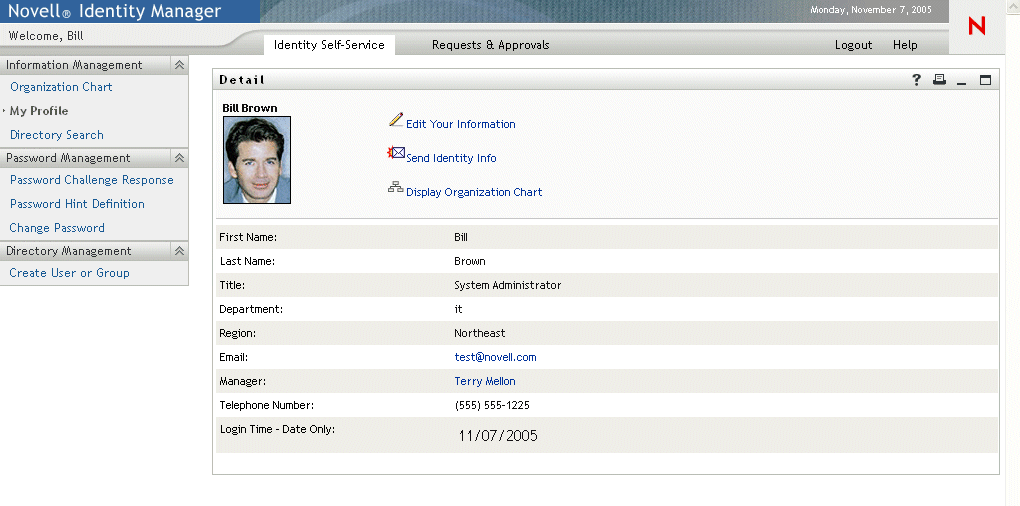Open Create User or Group
This screenshot has height=506, width=1020.
(x=69, y=273)
